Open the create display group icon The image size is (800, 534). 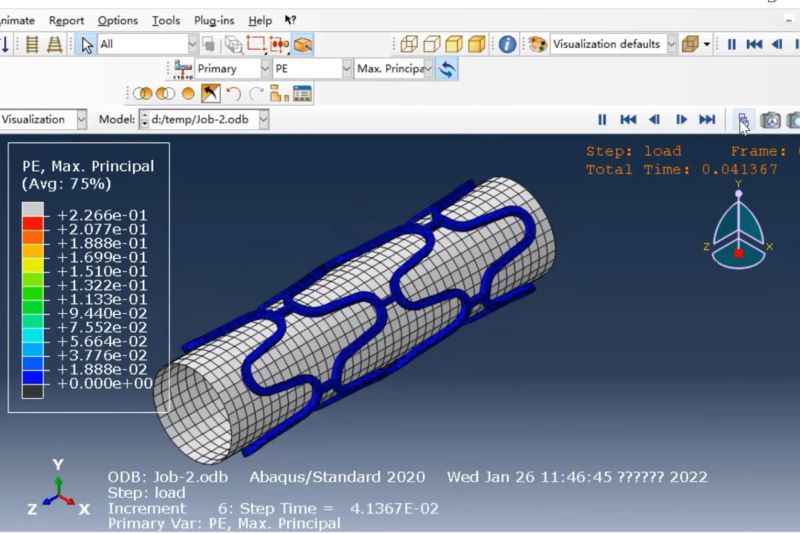(279, 93)
